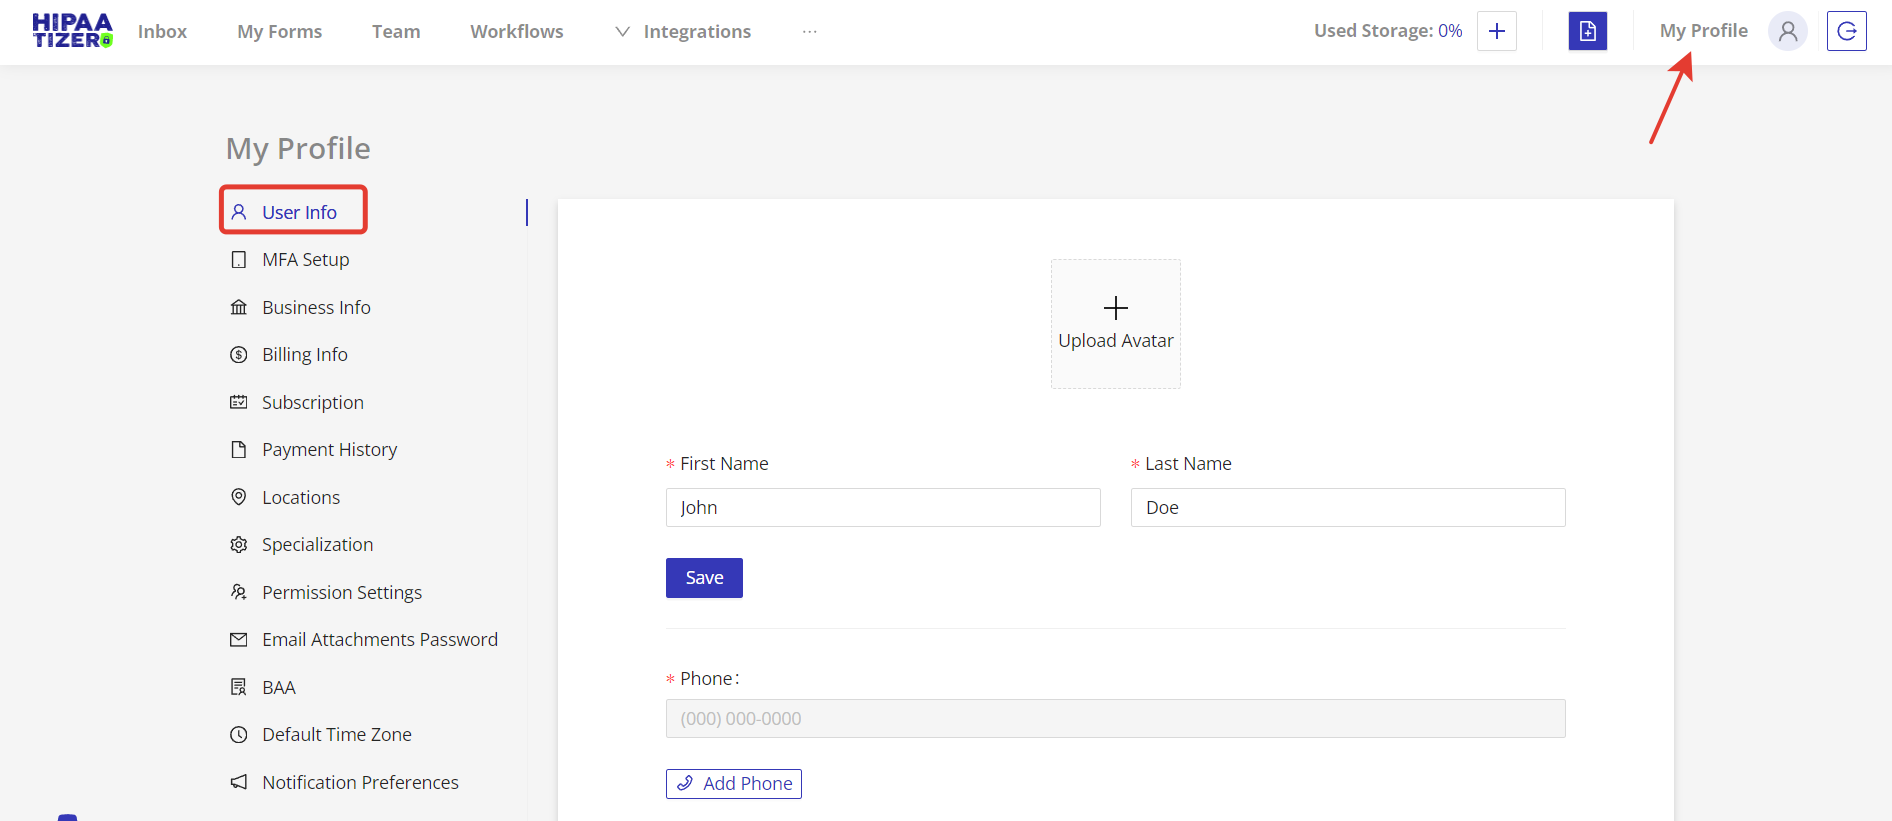Click the Default Time Zone clock icon
This screenshot has height=821, width=1892.
click(239, 735)
